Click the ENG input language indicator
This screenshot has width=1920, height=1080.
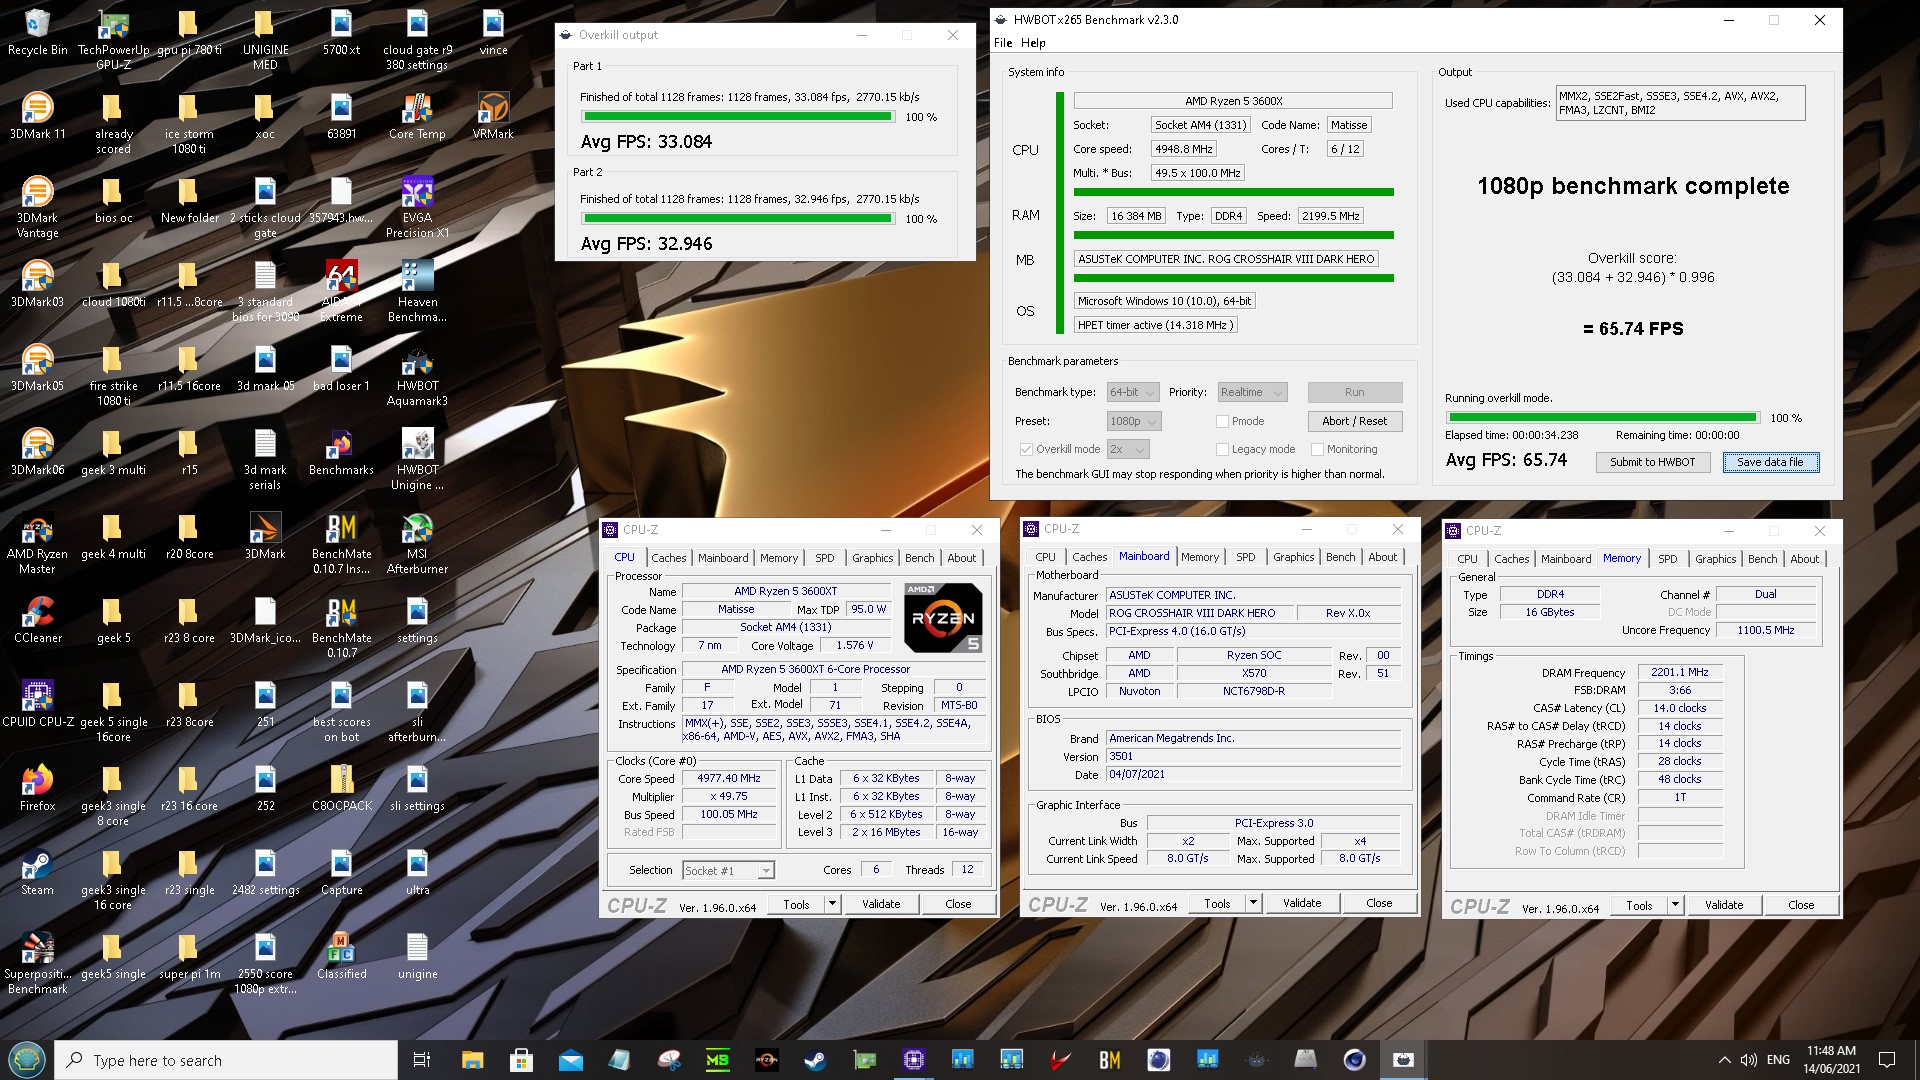1778,1060
